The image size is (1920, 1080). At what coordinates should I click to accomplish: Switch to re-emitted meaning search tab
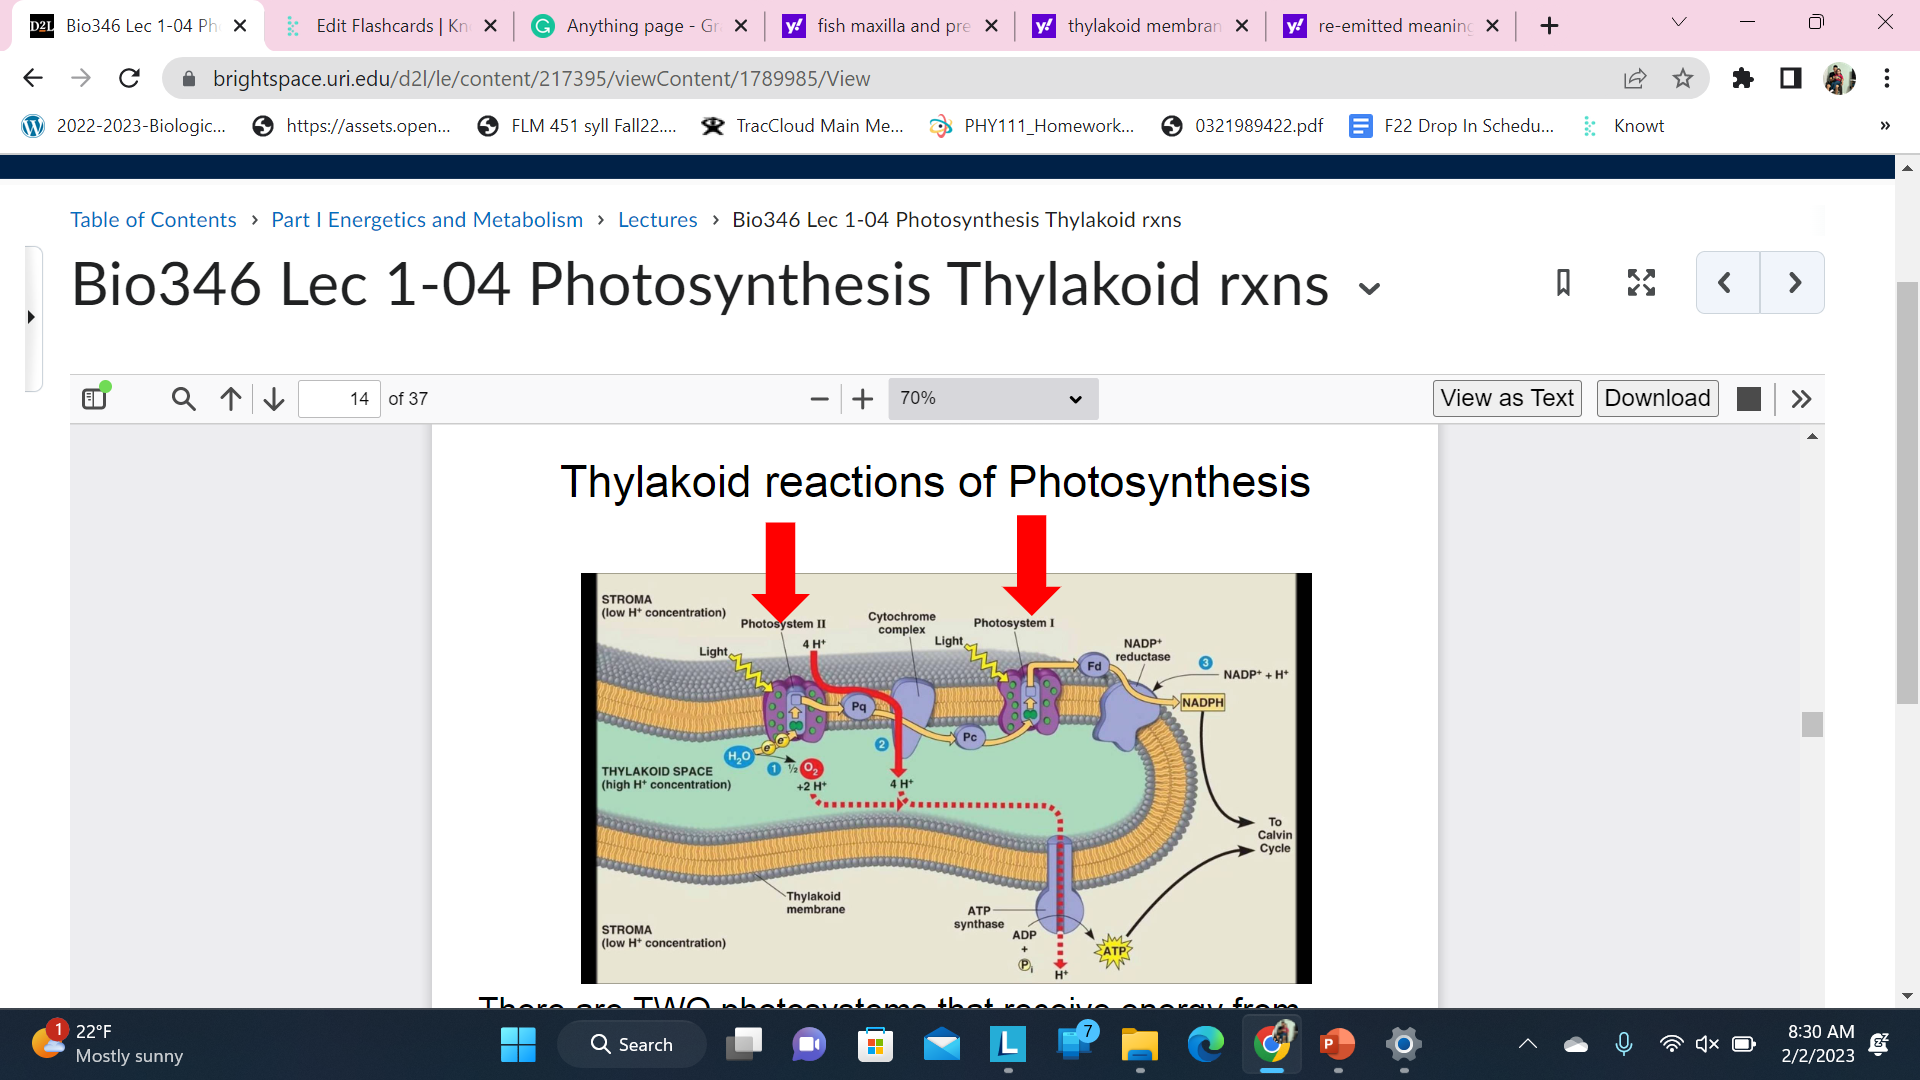pos(1391,26)
